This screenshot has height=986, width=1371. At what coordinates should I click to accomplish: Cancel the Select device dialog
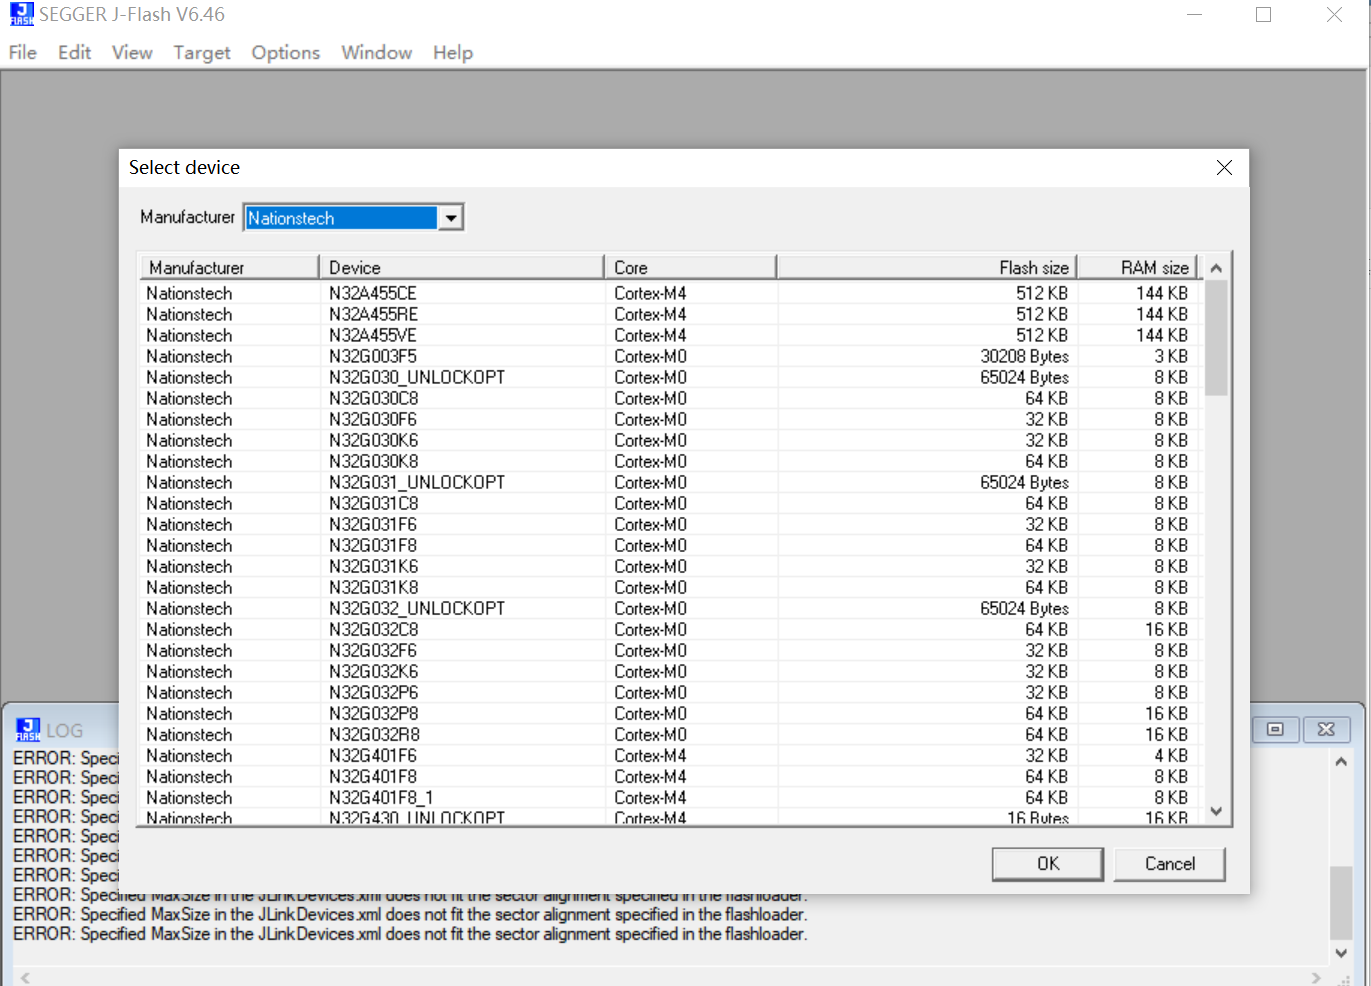pos(1169,864)
